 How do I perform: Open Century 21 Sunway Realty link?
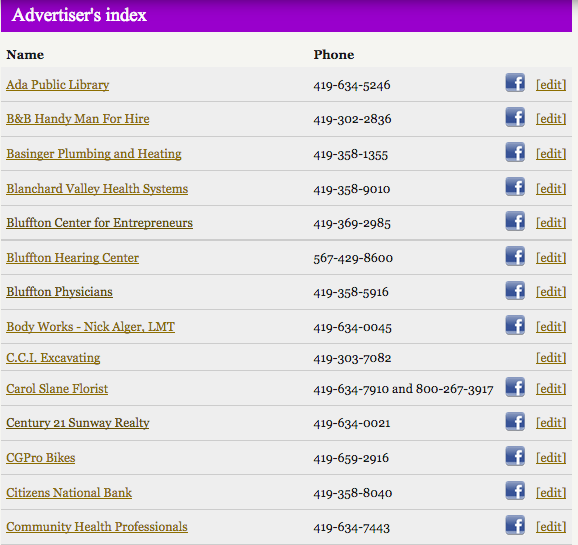pos(78,423)
